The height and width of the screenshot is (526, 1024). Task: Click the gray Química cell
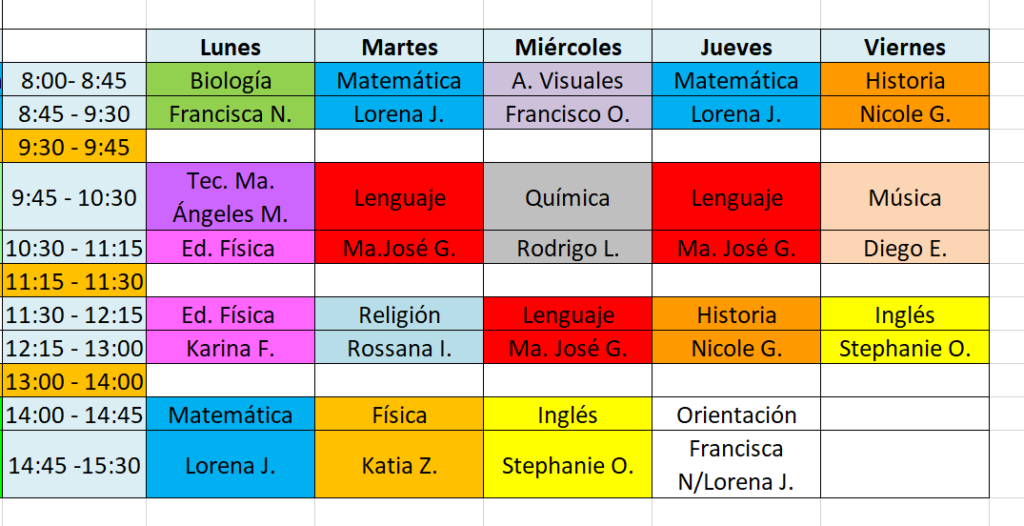tap(568, 197)
